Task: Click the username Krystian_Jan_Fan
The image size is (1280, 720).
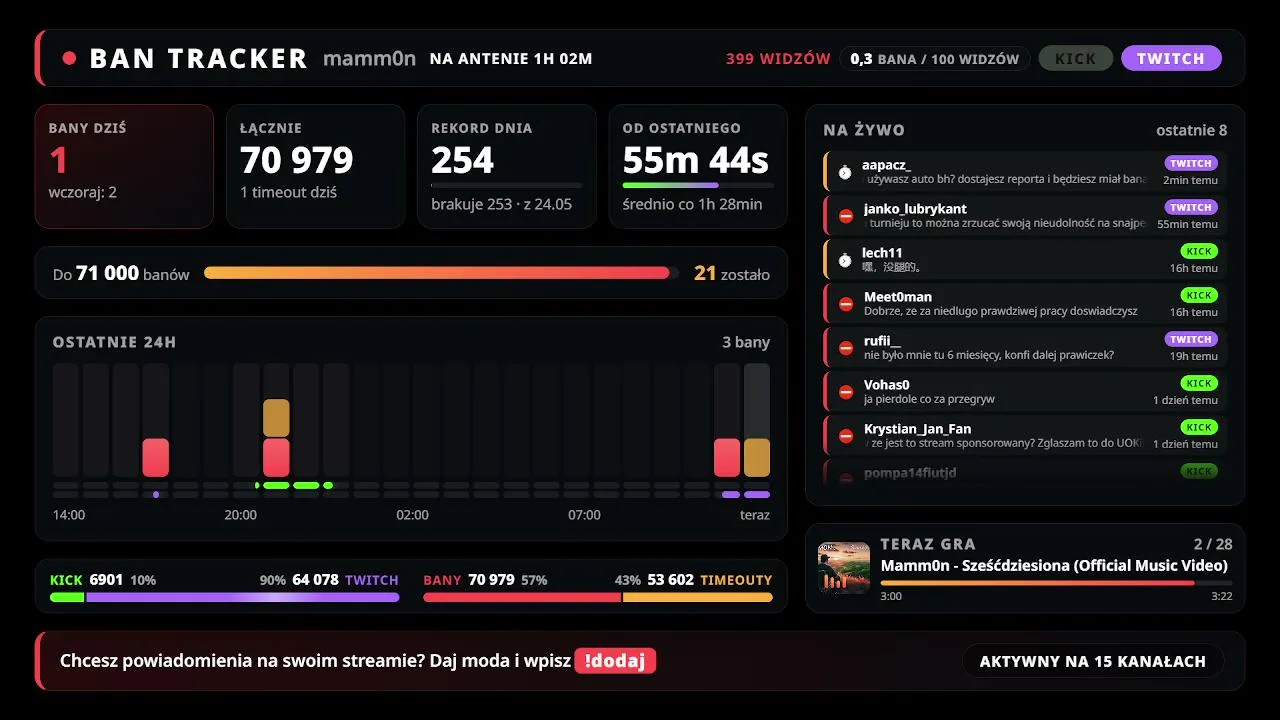Action: (x=917, y=429)
